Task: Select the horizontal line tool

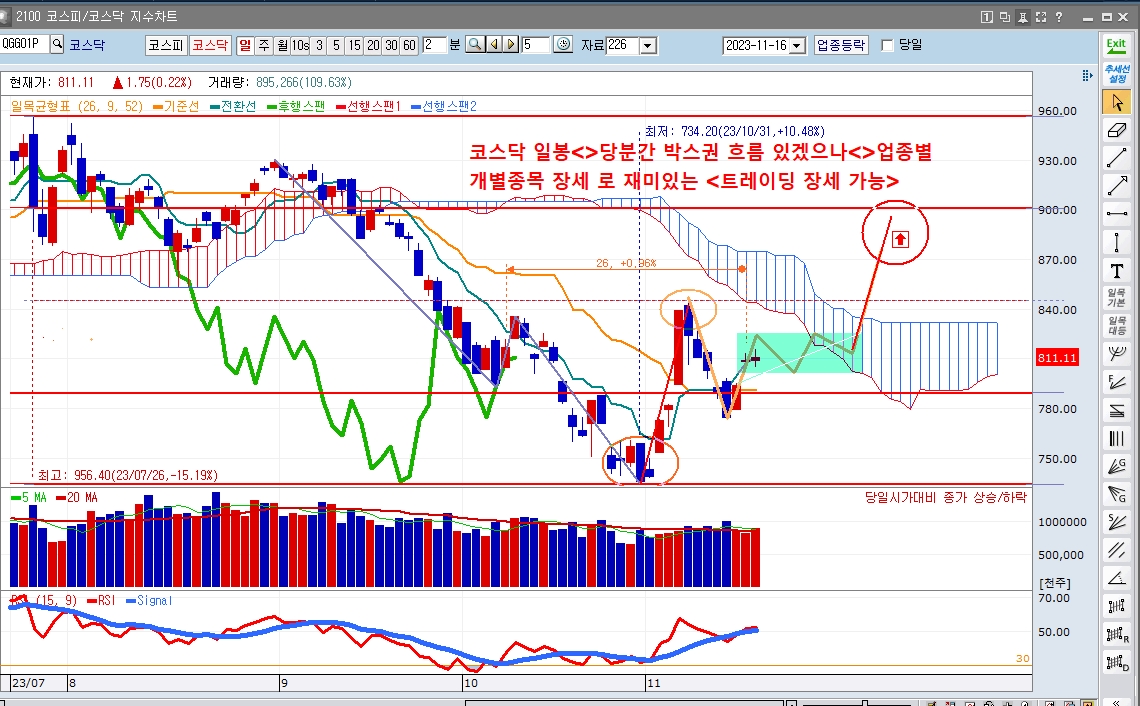Action: 1116,213
